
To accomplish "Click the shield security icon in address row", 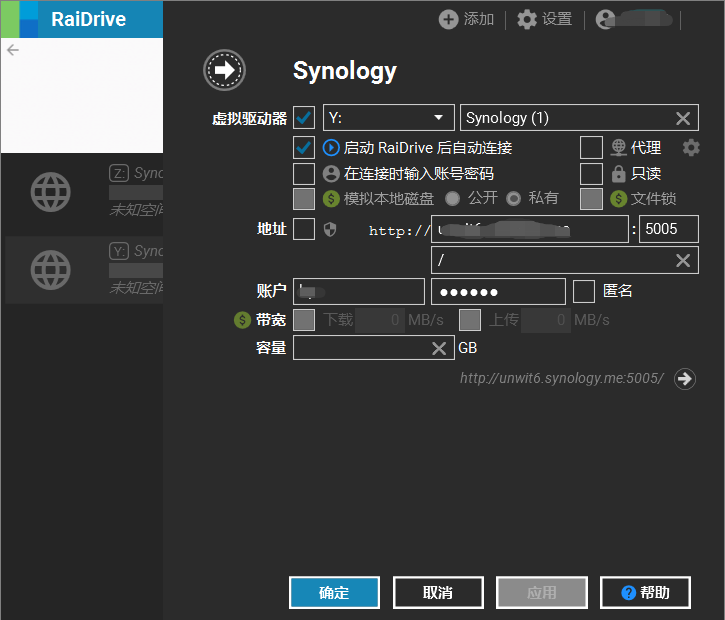I will coord(330,229).
